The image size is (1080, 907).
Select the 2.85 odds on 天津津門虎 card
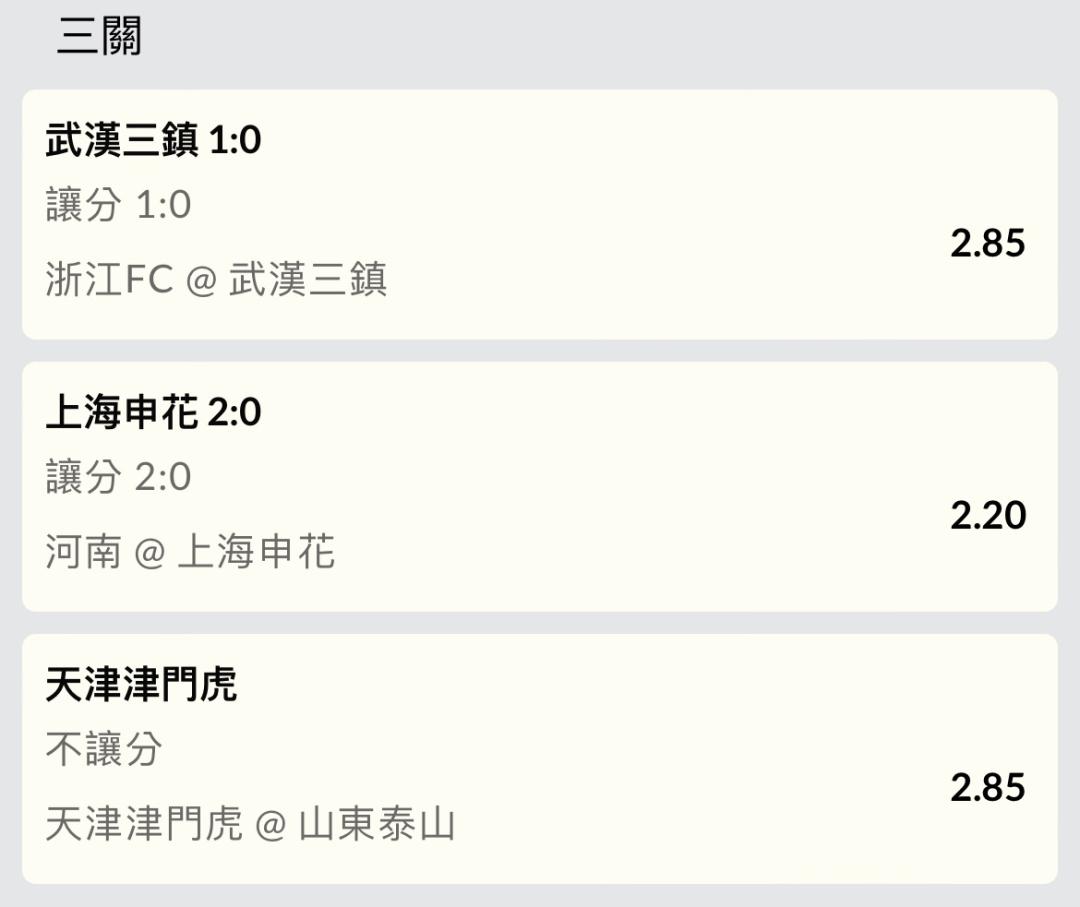[x=987, y=787]
